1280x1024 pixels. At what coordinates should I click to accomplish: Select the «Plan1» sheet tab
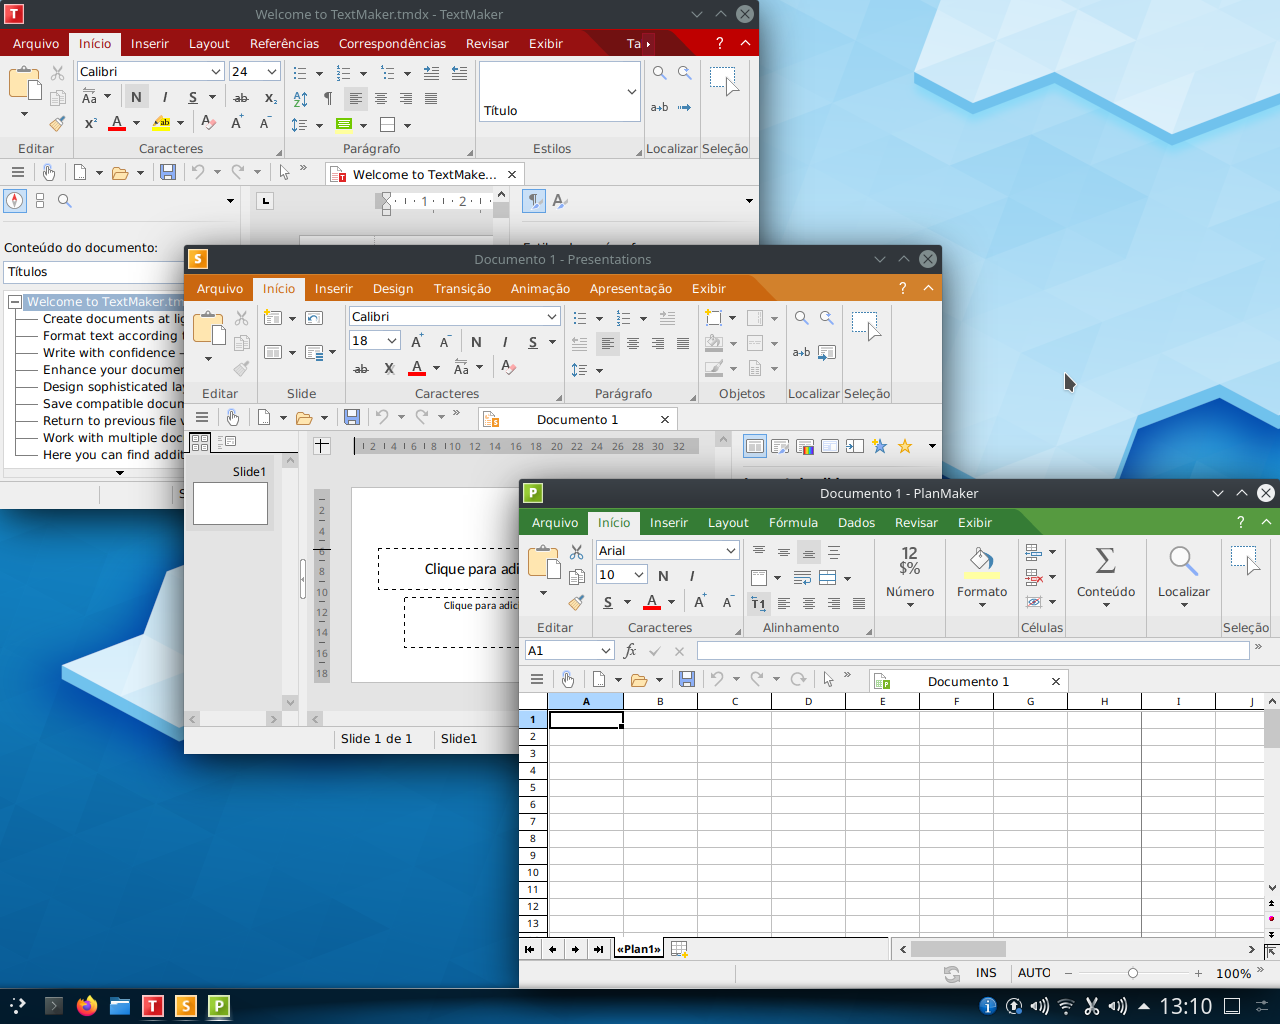click(638, 948)
